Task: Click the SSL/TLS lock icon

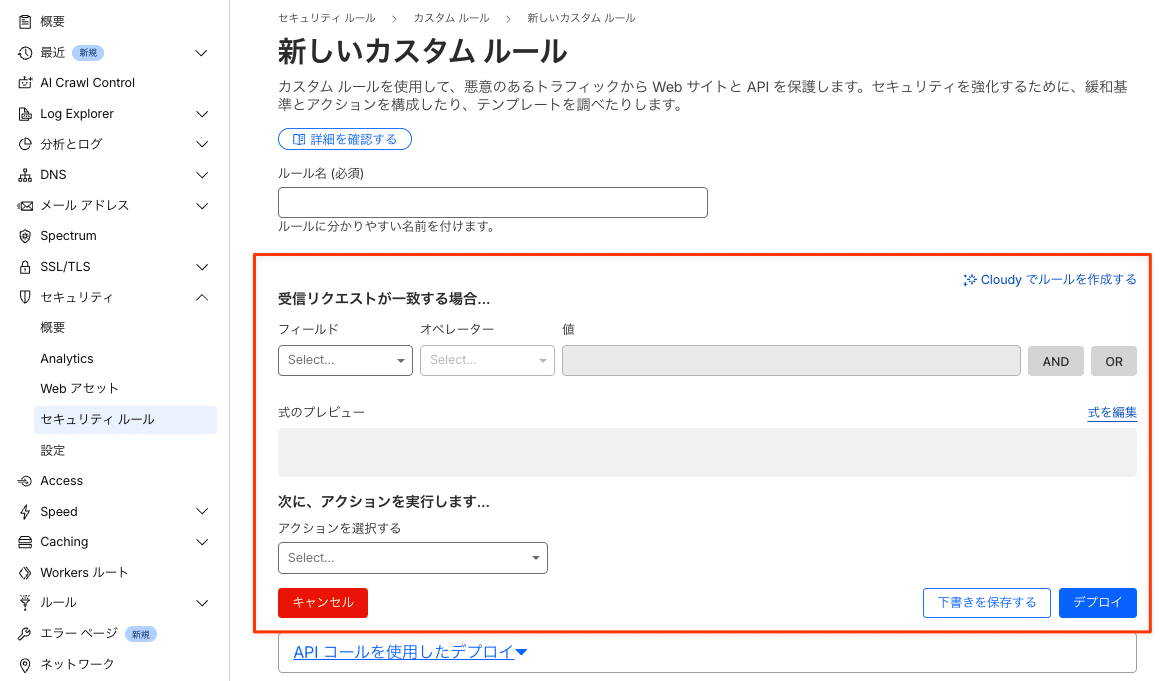Action: [25, 267]
